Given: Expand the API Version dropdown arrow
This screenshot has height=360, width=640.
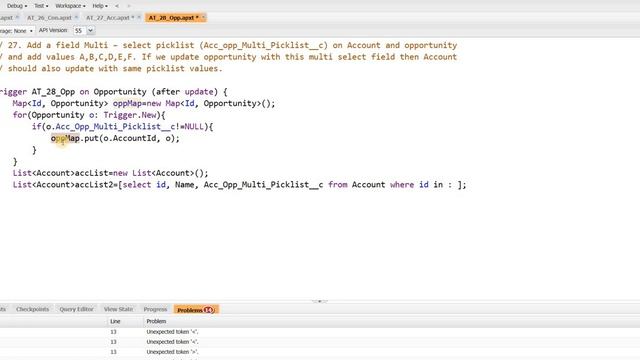Looking at the screenshot, I should 91,31.
